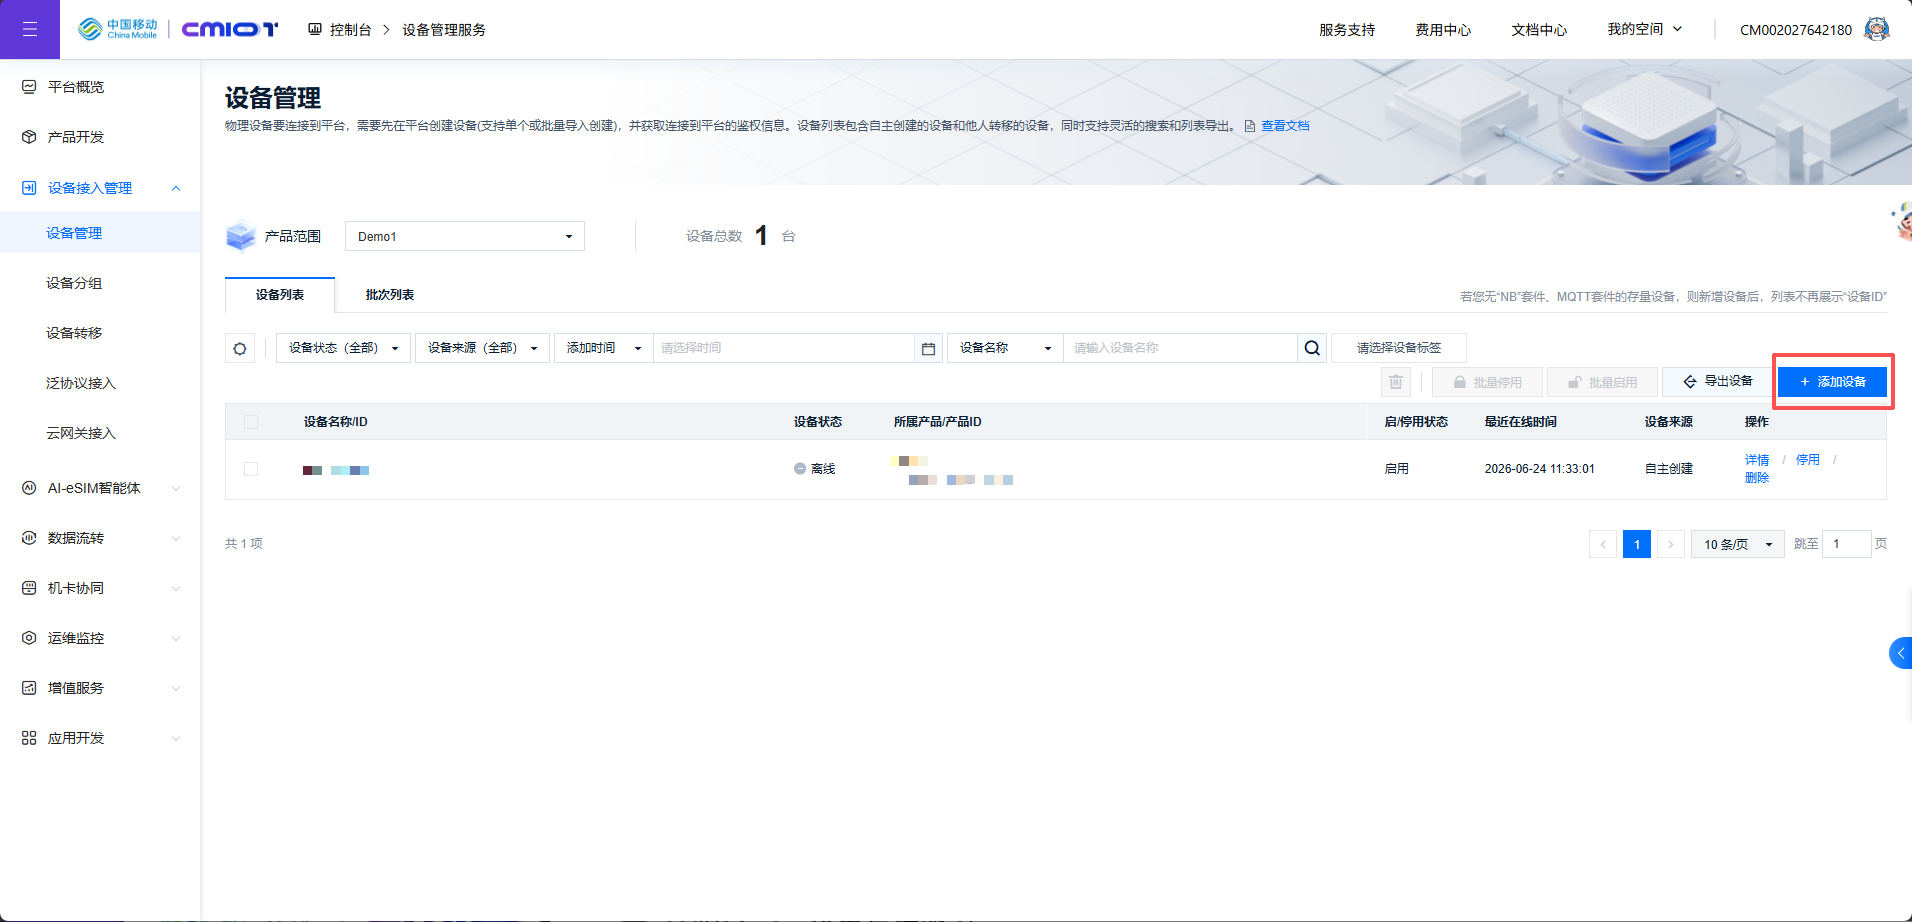This screenshot has width=1912, height=922.
Task: Click the 产品开发 cube icon
Action: [x=29, y=137]
